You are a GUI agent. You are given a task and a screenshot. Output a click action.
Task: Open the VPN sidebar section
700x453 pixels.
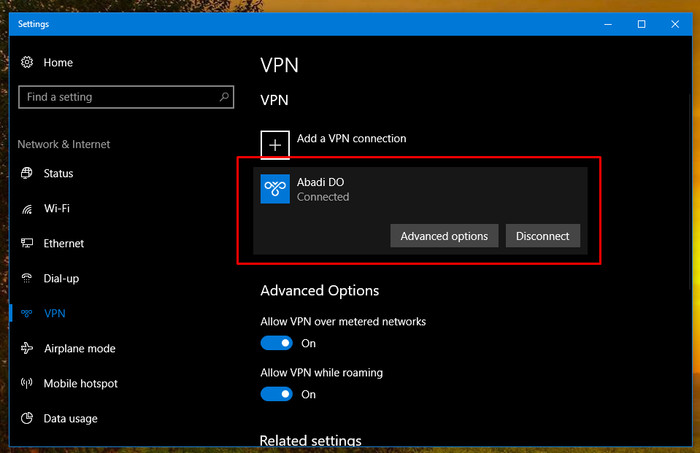pos(54,313)
